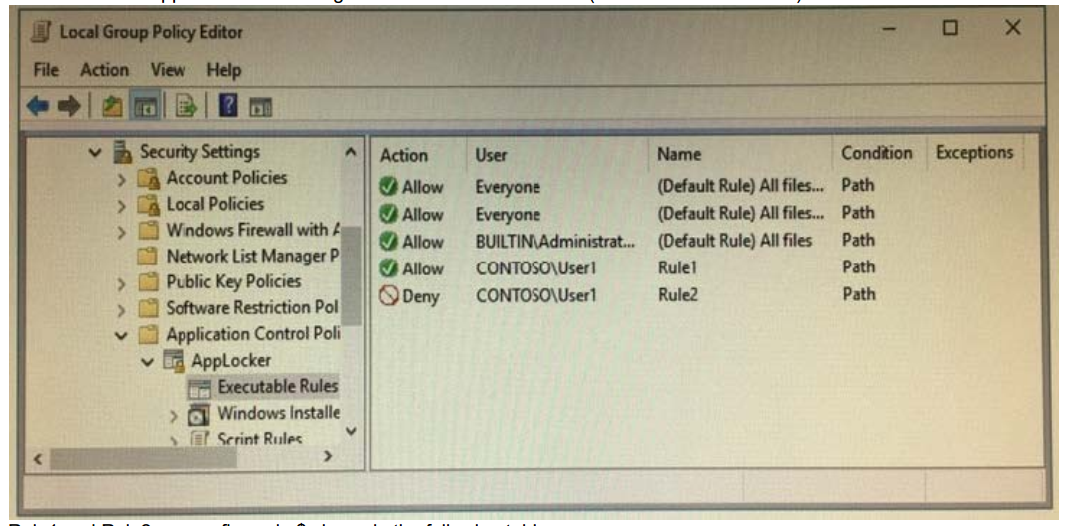The width and height of the screenshot is (1068, 526).
Task: Click the Software Restriction folder icon
Action: pos(148,309)
